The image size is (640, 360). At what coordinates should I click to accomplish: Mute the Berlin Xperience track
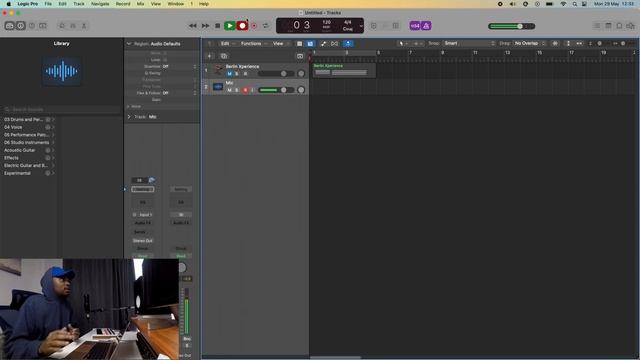(229, 73)
